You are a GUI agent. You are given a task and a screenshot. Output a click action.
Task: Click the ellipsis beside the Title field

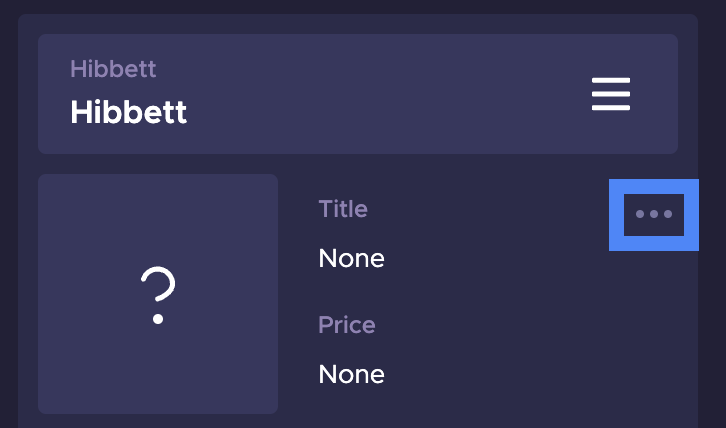pos(654,214)
